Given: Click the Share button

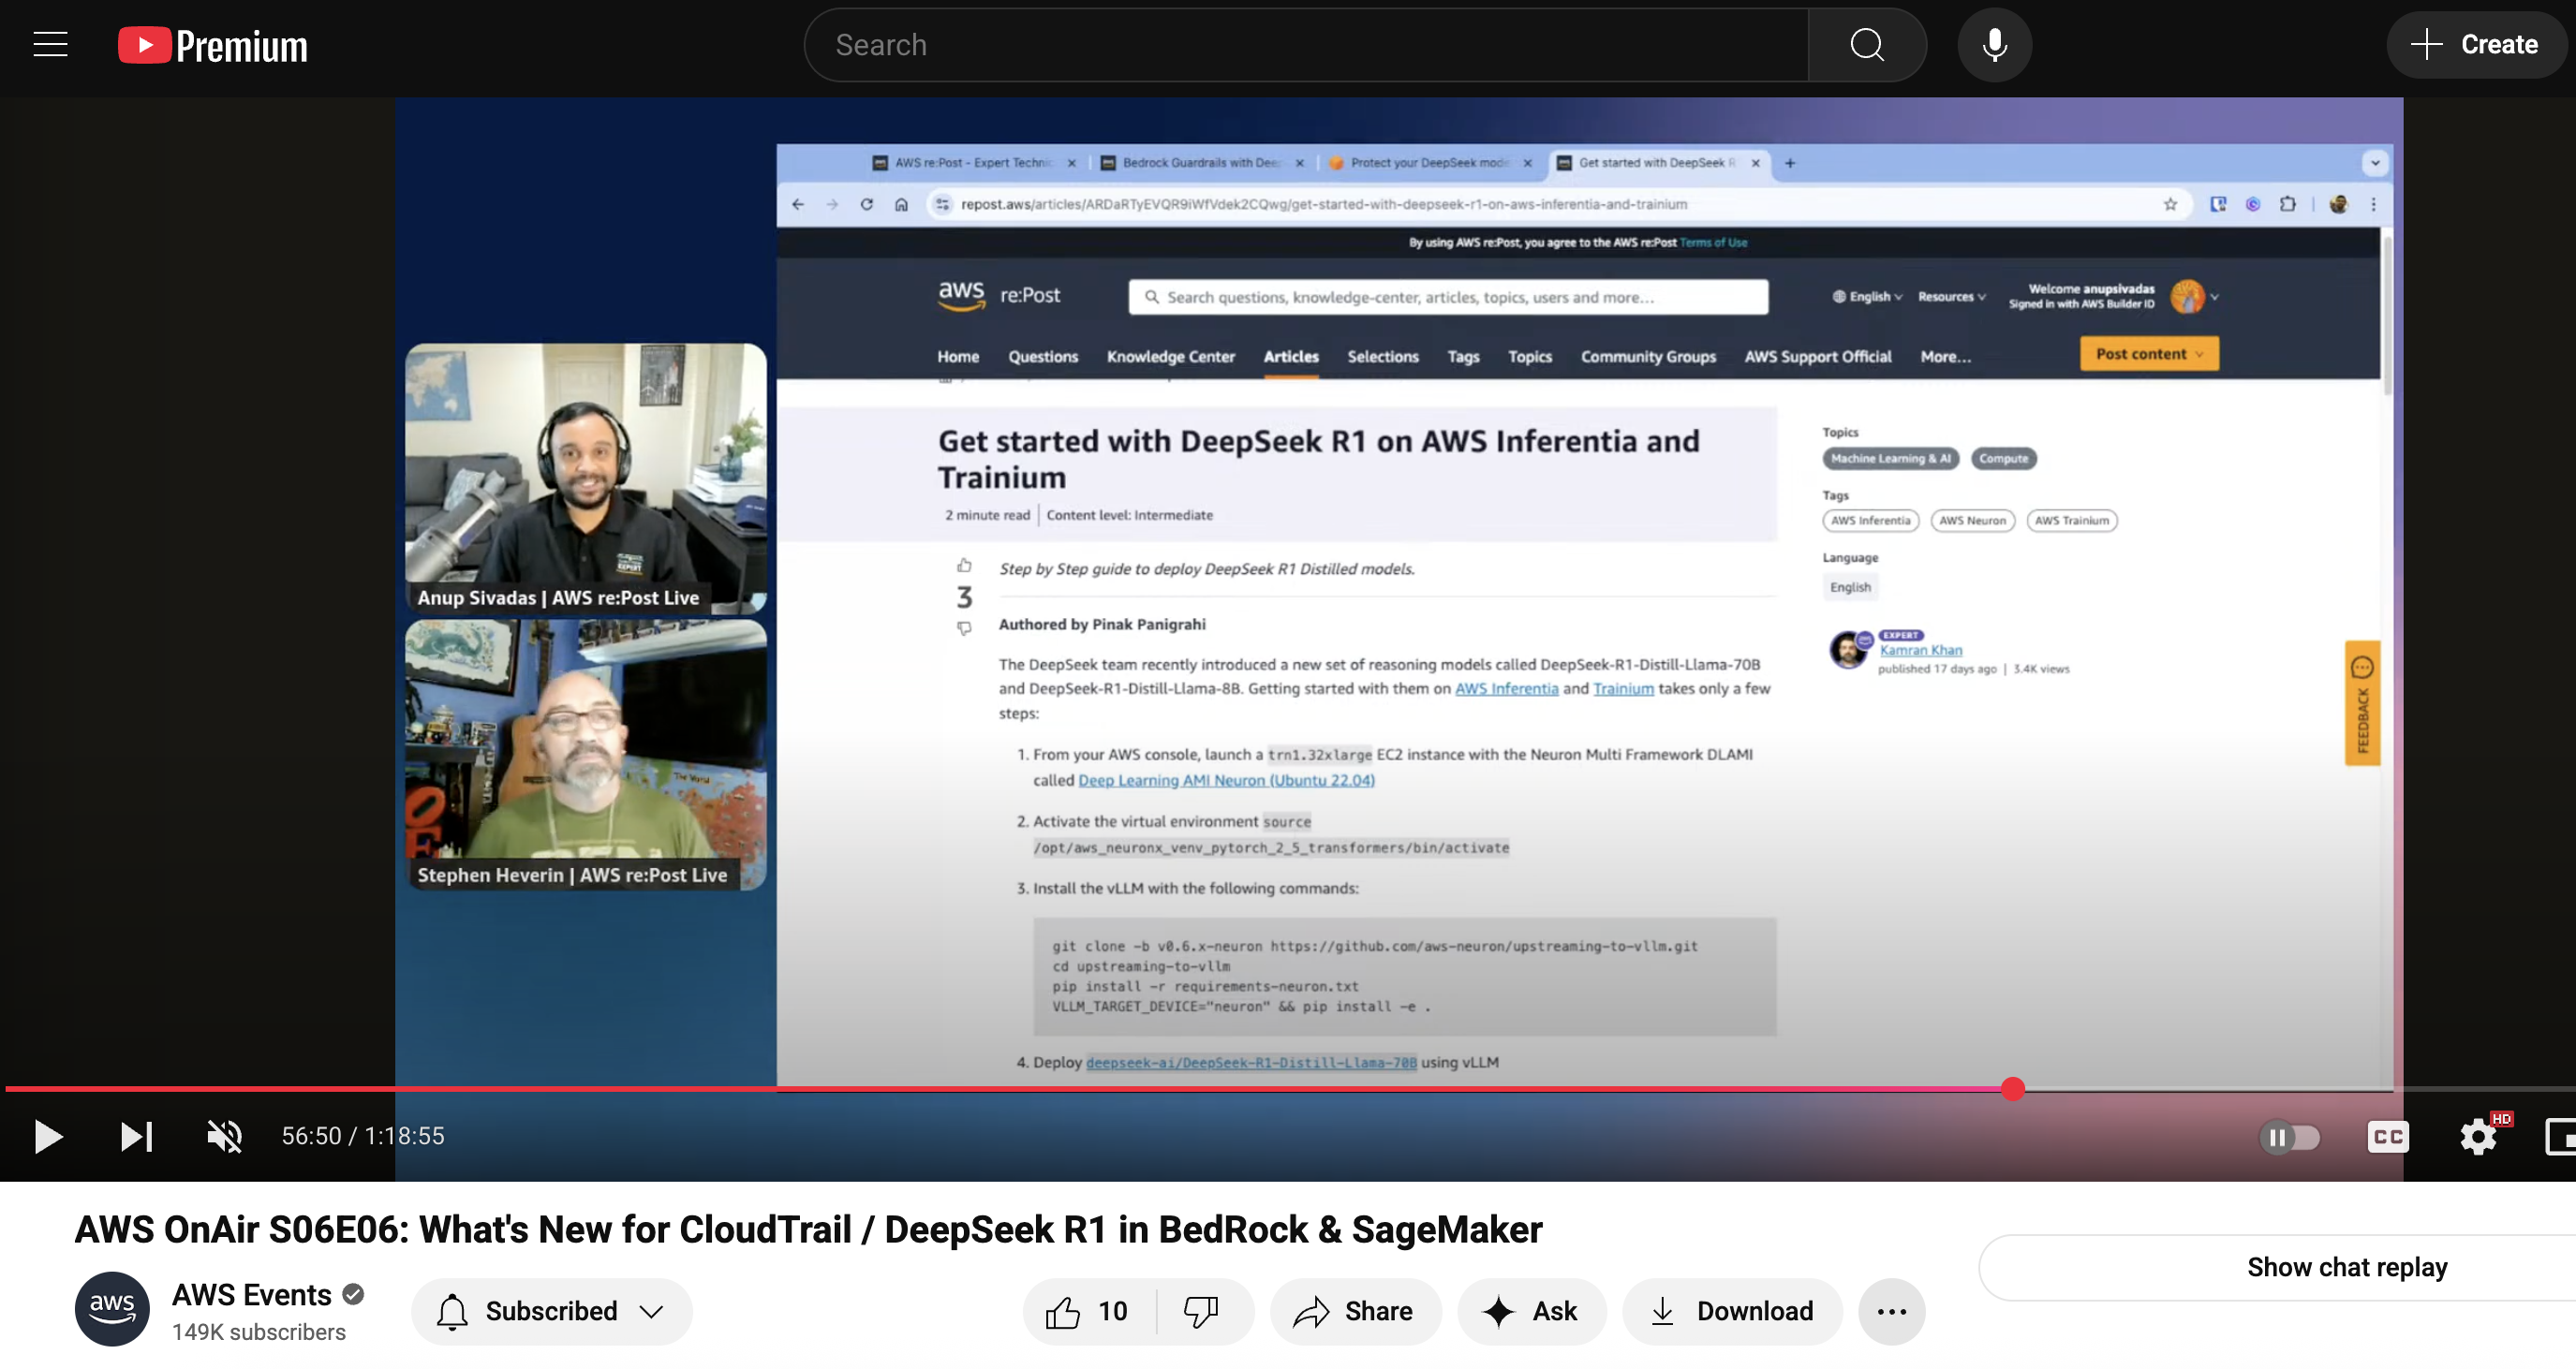Looking at the screenshot, I should [x=1354, y=1311].
